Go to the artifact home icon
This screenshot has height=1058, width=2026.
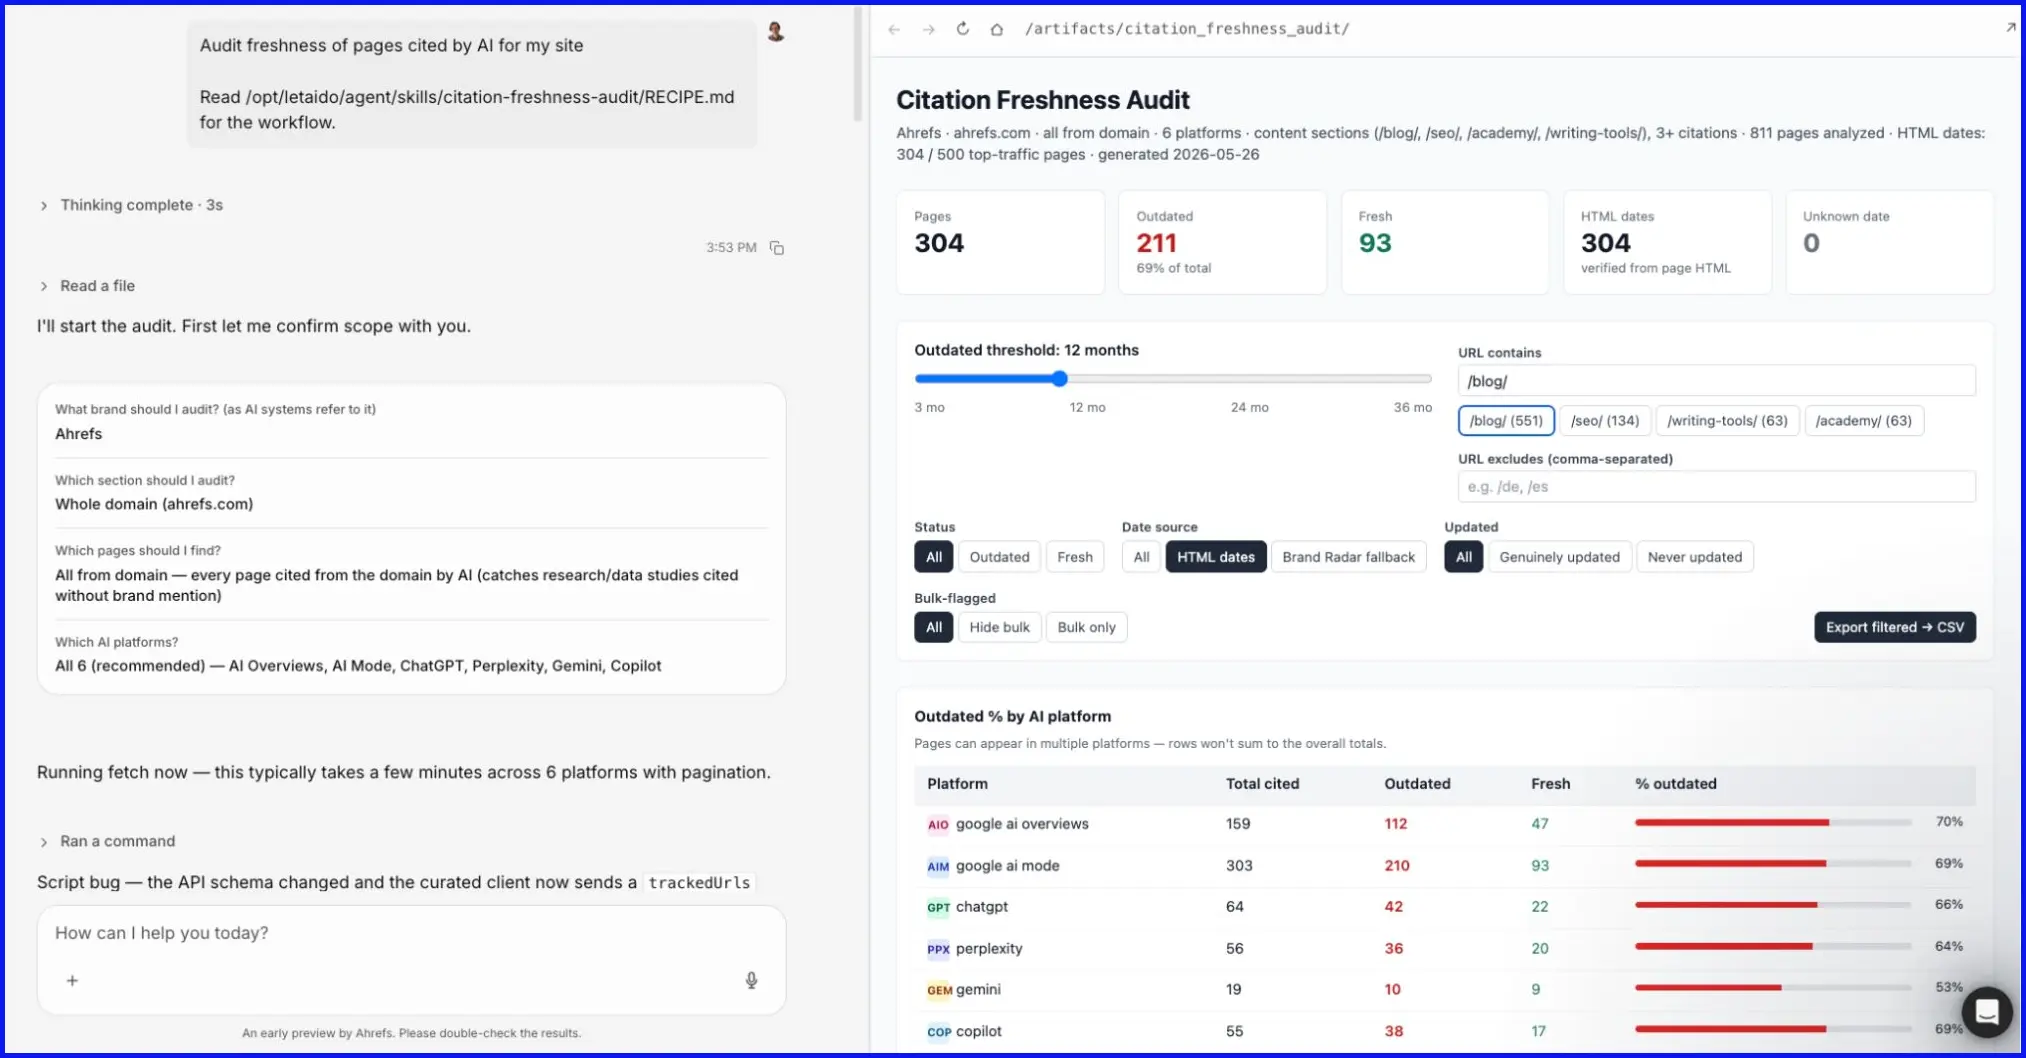click(997, 29)
